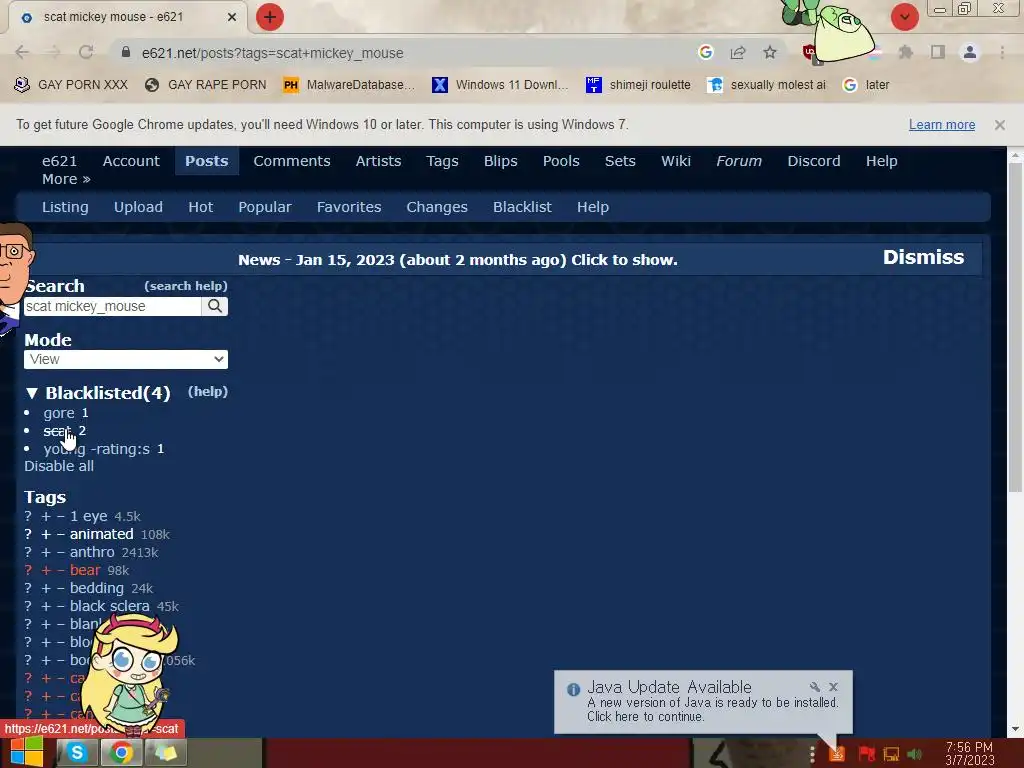Open the Wiki page
Viewport: 1024px width, 768px height.
point(676,161)
